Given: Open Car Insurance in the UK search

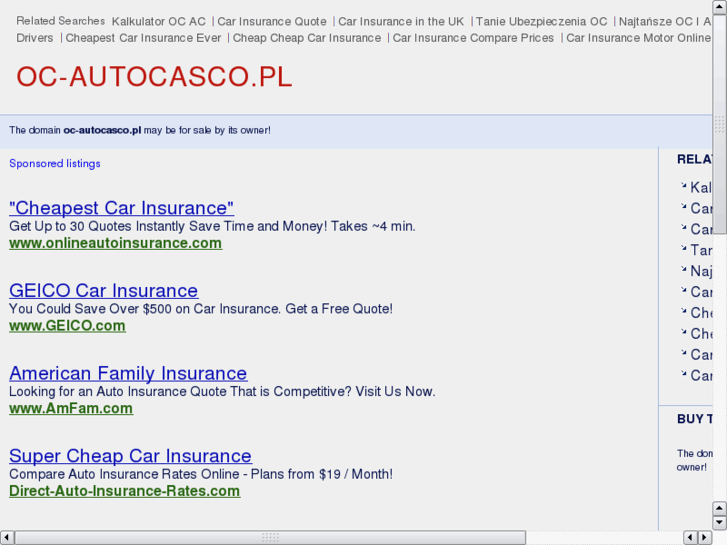Looking at the screenshot, I should tap(401, 22).
